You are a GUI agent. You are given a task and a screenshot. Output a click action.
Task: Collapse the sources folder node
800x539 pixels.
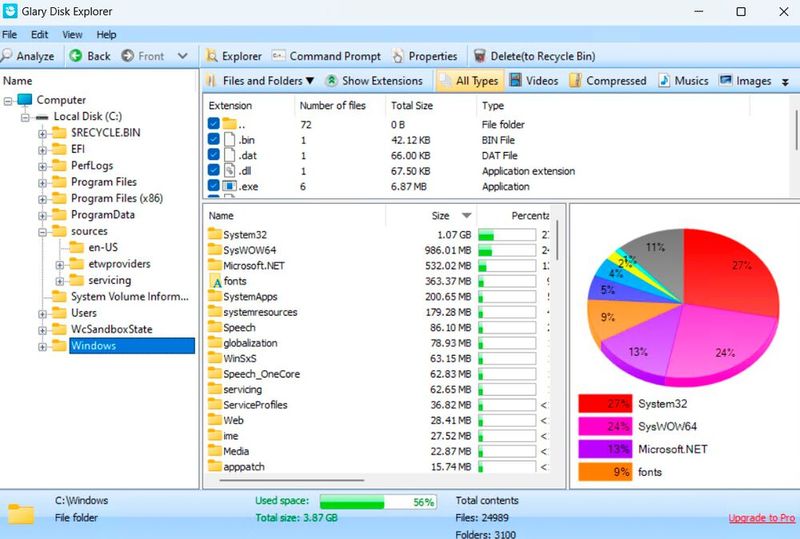42,232
